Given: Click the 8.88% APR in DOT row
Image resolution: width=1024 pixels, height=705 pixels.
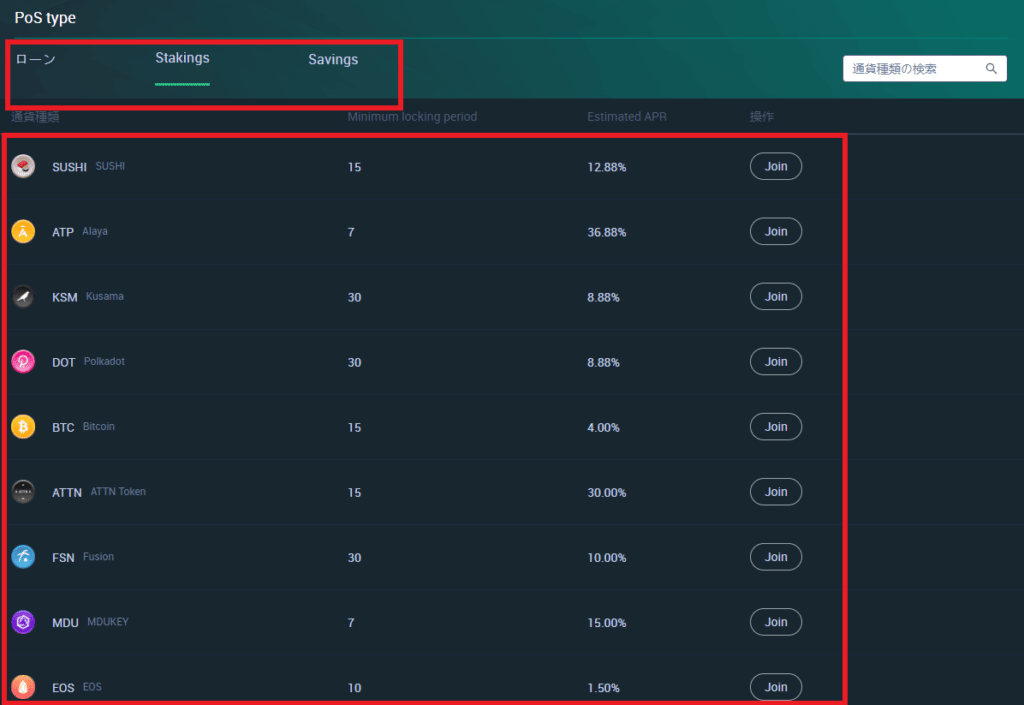Looking at the screenshot, I should click(603, 362).
